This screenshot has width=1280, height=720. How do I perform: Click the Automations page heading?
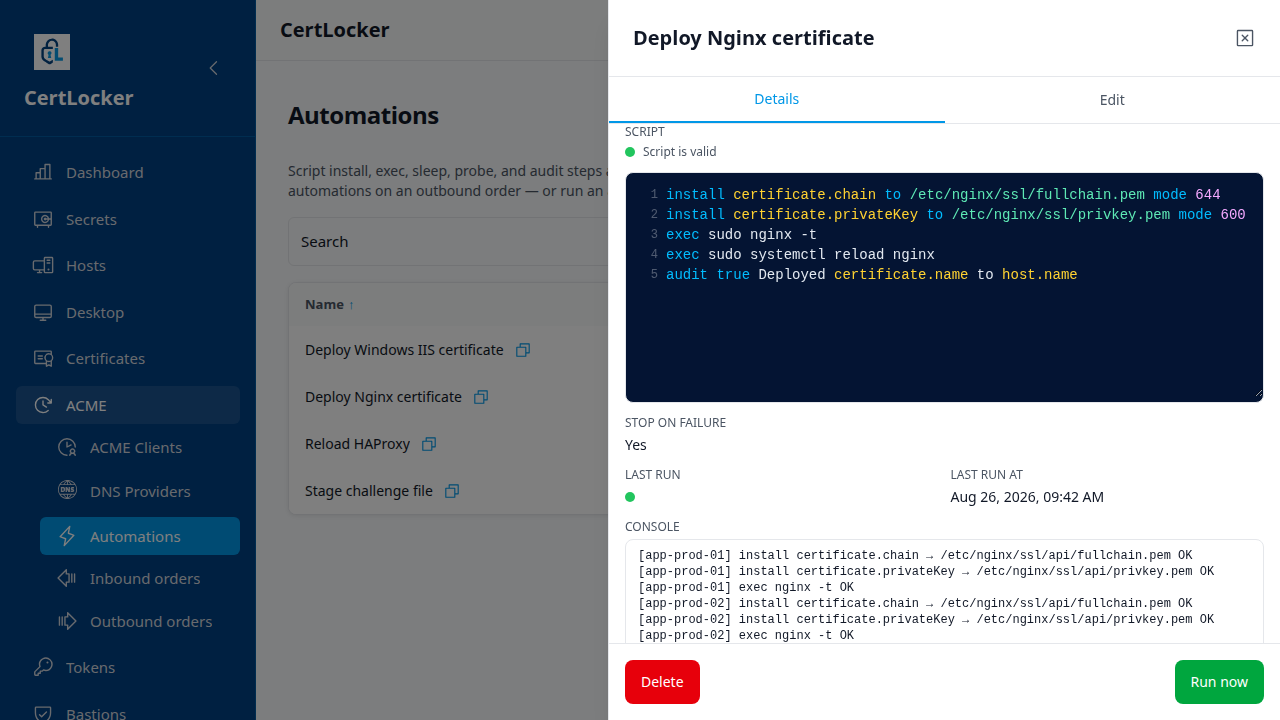pyautogui.click(x=363, y=116)
